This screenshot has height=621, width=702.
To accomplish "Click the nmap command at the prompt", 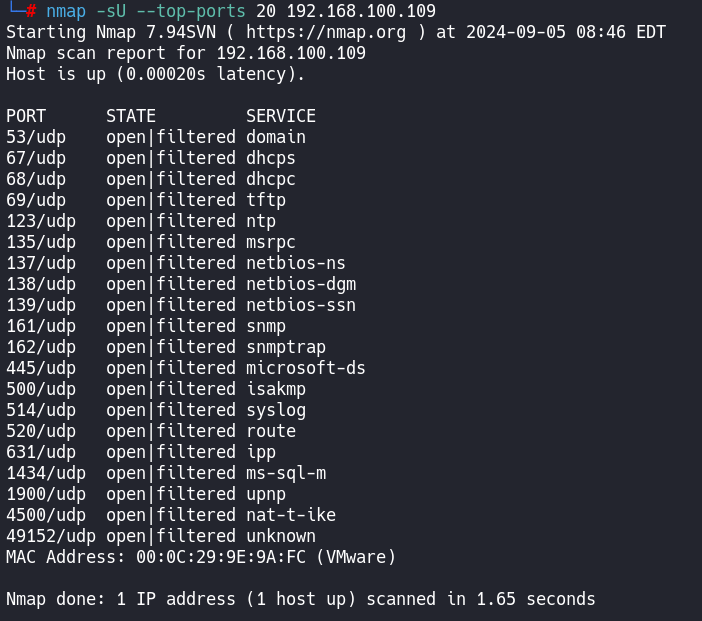I will (x=66, y=11).
